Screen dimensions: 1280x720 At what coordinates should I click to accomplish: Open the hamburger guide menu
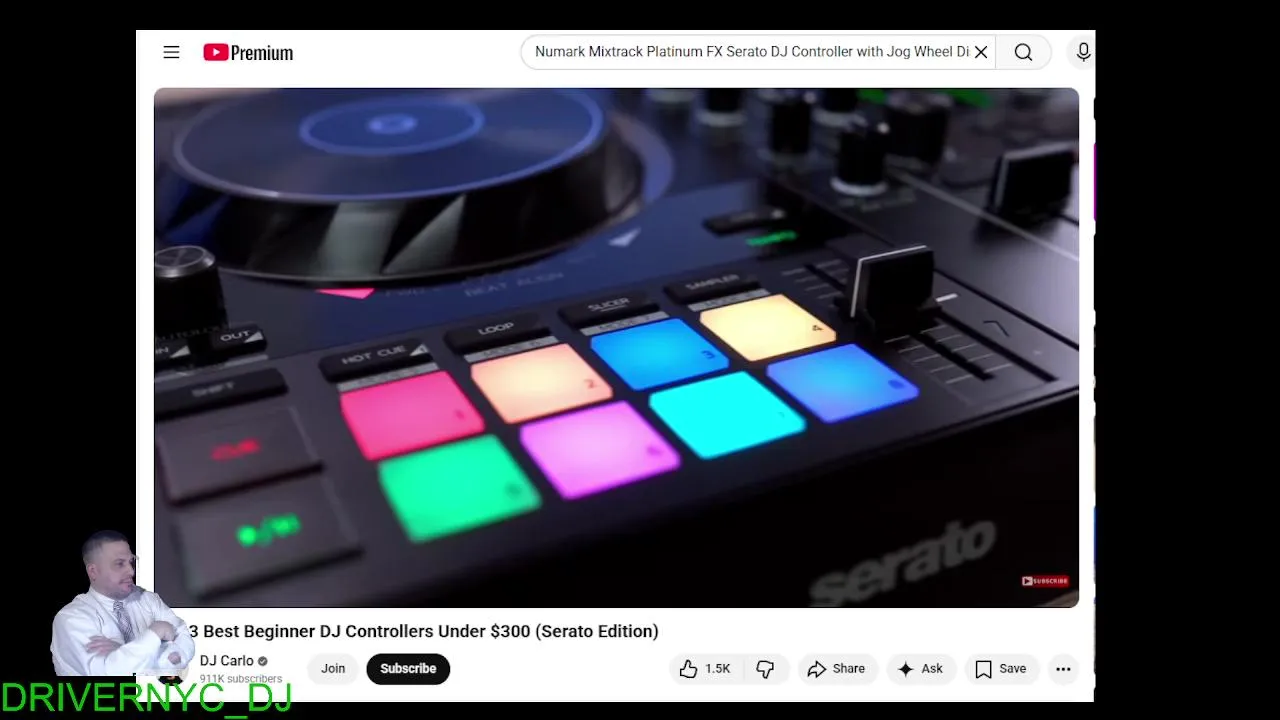pyautogui.click(x=171, y=52)
